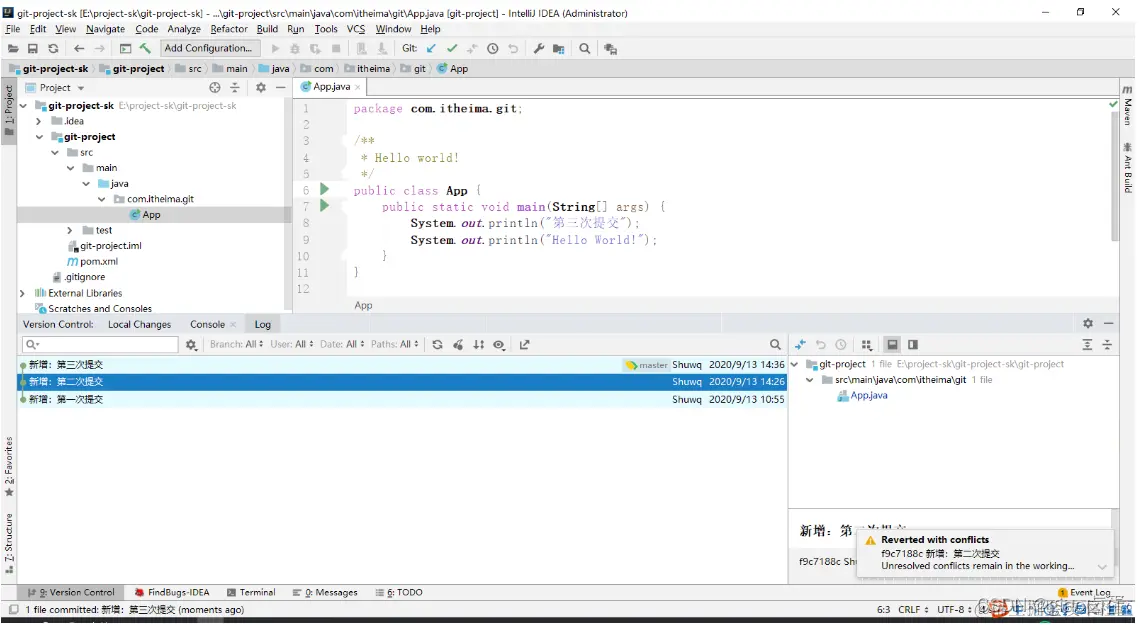Image resolution: width=1140 pixels, height=625 pixels.
Task: Switch to the Console tab
Action: click(207, 325)
